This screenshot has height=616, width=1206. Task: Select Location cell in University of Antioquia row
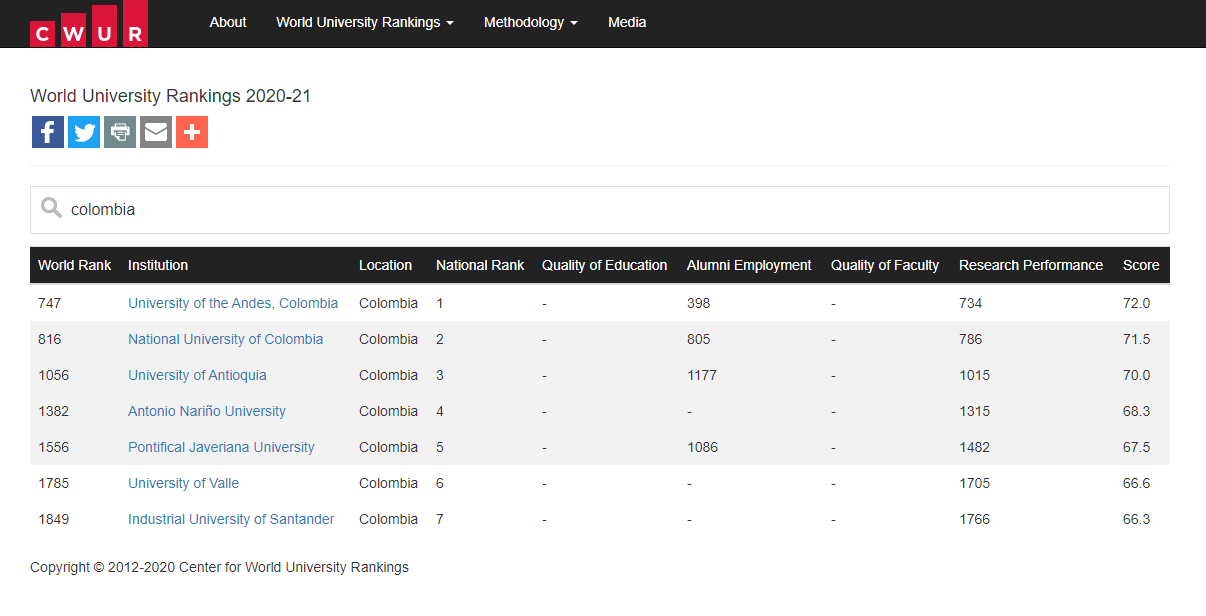[x=388, y=375]
